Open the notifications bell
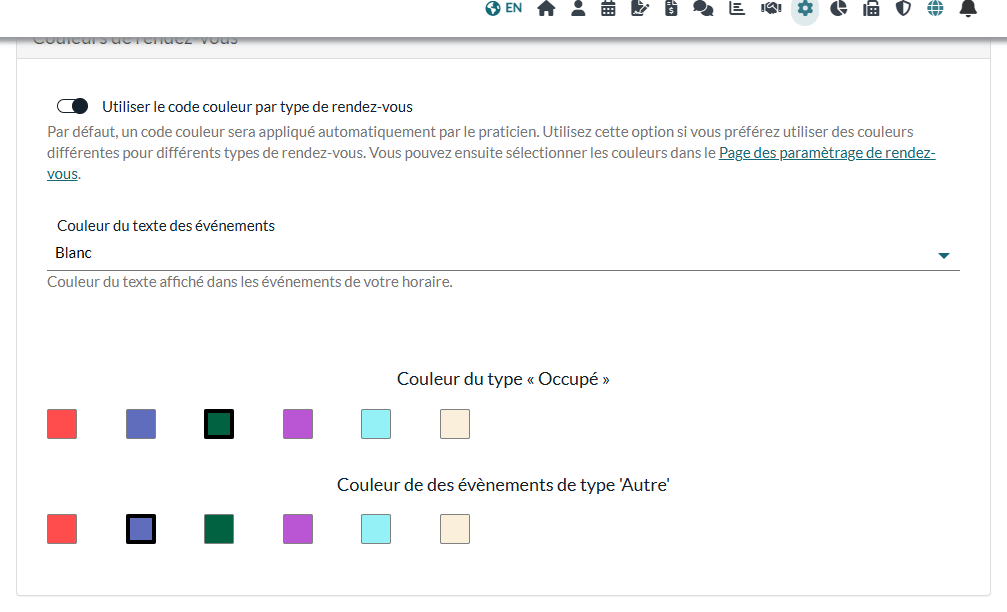 [968, 8]
